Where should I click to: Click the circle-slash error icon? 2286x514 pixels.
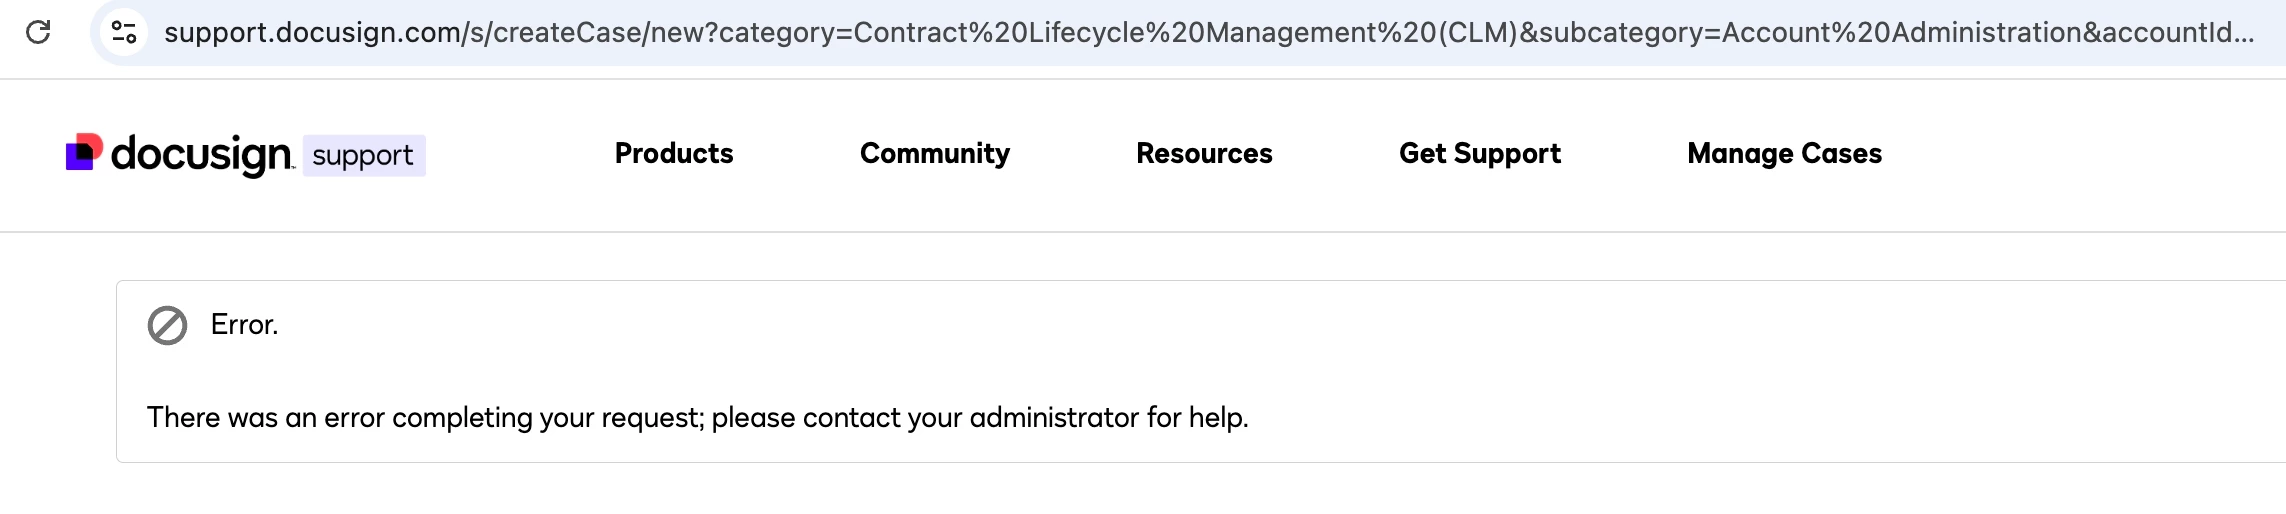[167, 325]
